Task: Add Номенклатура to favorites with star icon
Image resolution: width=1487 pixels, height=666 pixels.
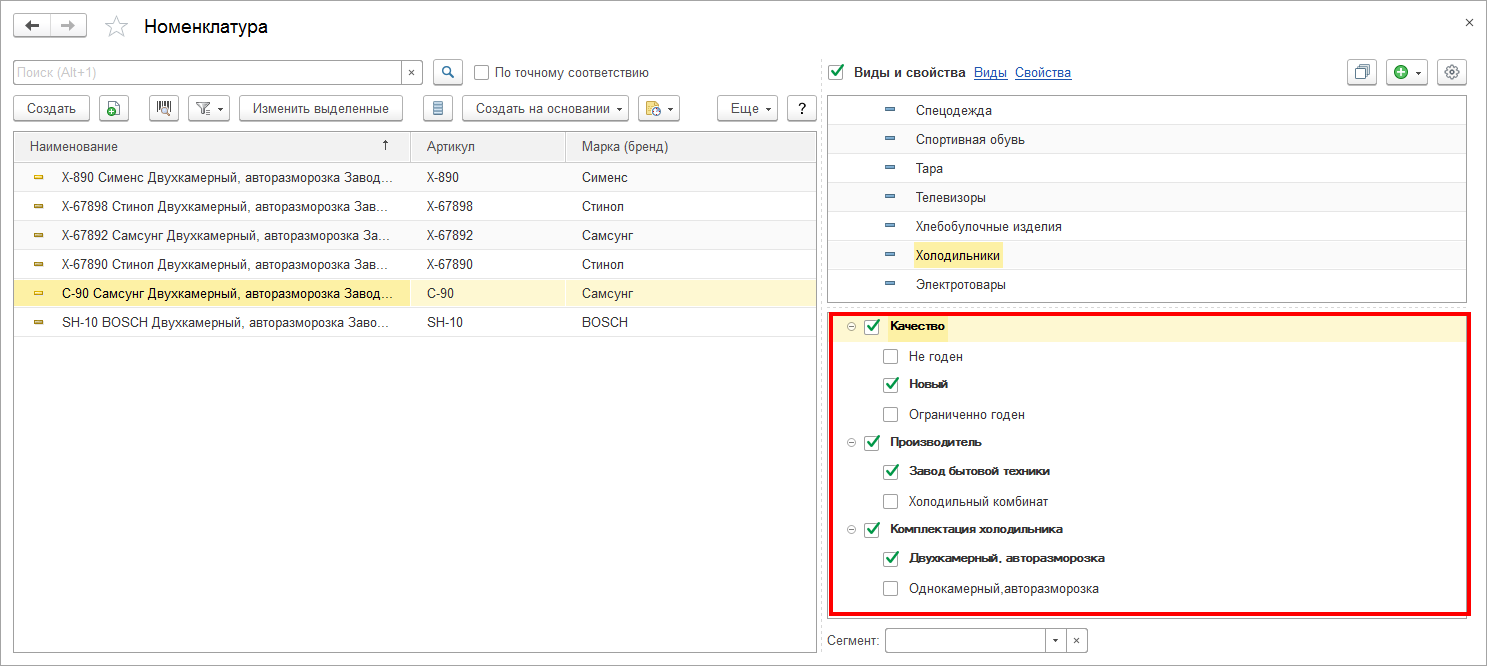Action: pos(117,27)
